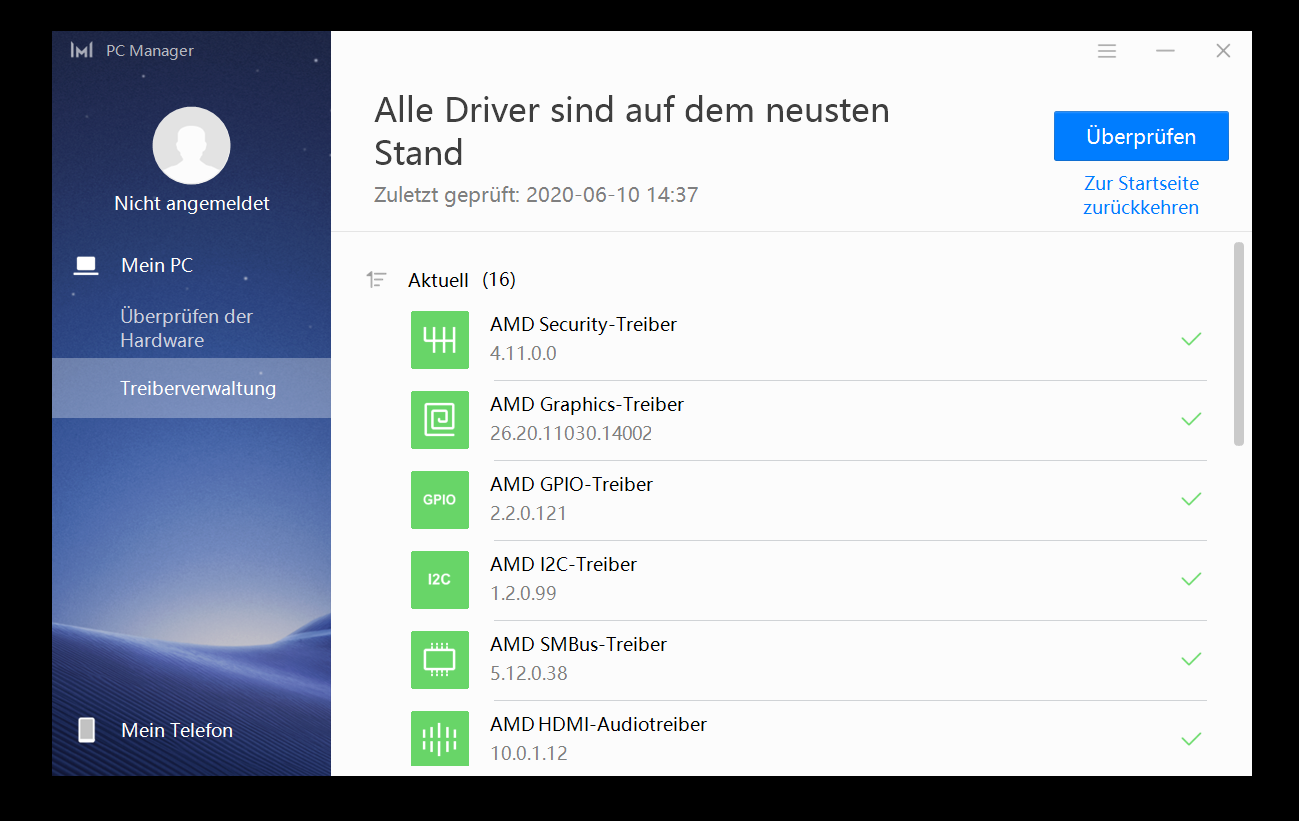Select Treiberverwaltung in sidebar
The width and height of the screenshot is (1299, 821).
tap(191, 388)
